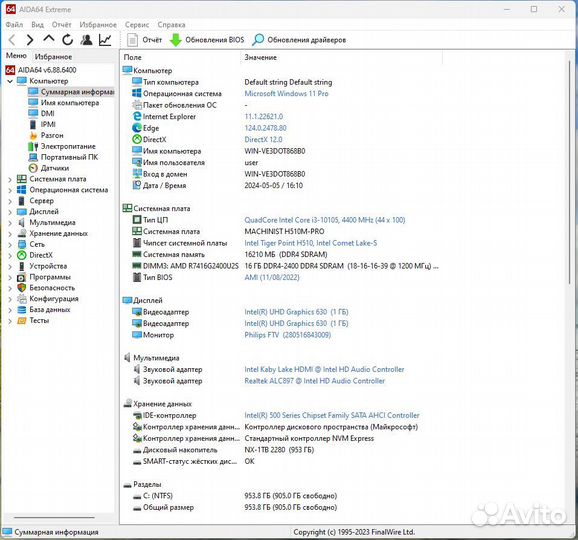This screenshot has height=540, width=578.
Task: Open the Разгон flame icon item
Action: click(x=33, y=135)
